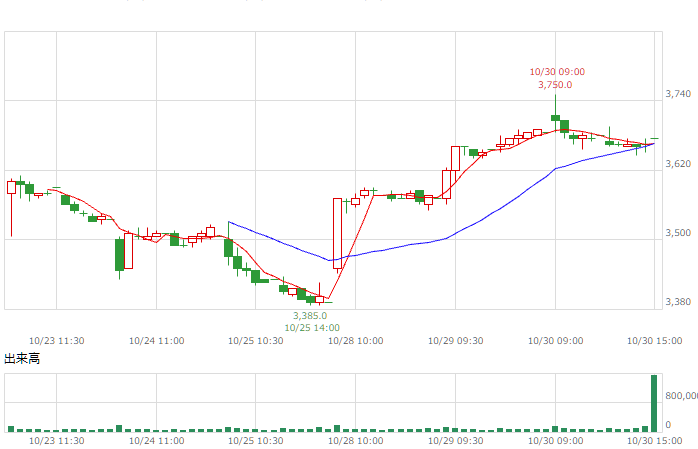Click 10/25 10:30 label under price chart
698x449 pixels.
[256, 341]
